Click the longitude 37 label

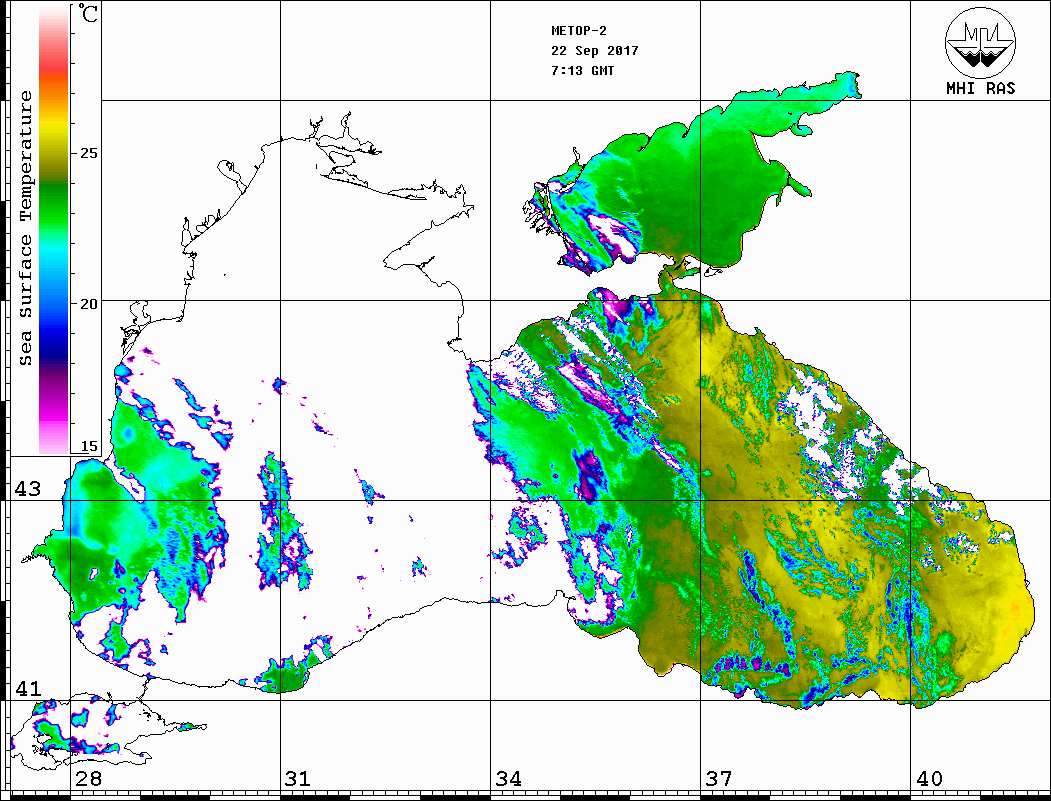tap(719, 779)
